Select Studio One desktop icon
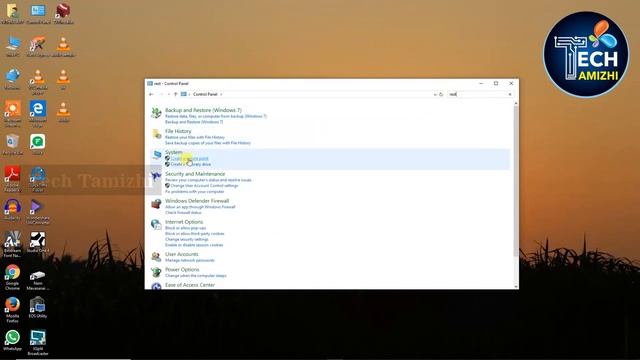Image resolution: width=640 pixels, height=360 pixels. [38, 242]
